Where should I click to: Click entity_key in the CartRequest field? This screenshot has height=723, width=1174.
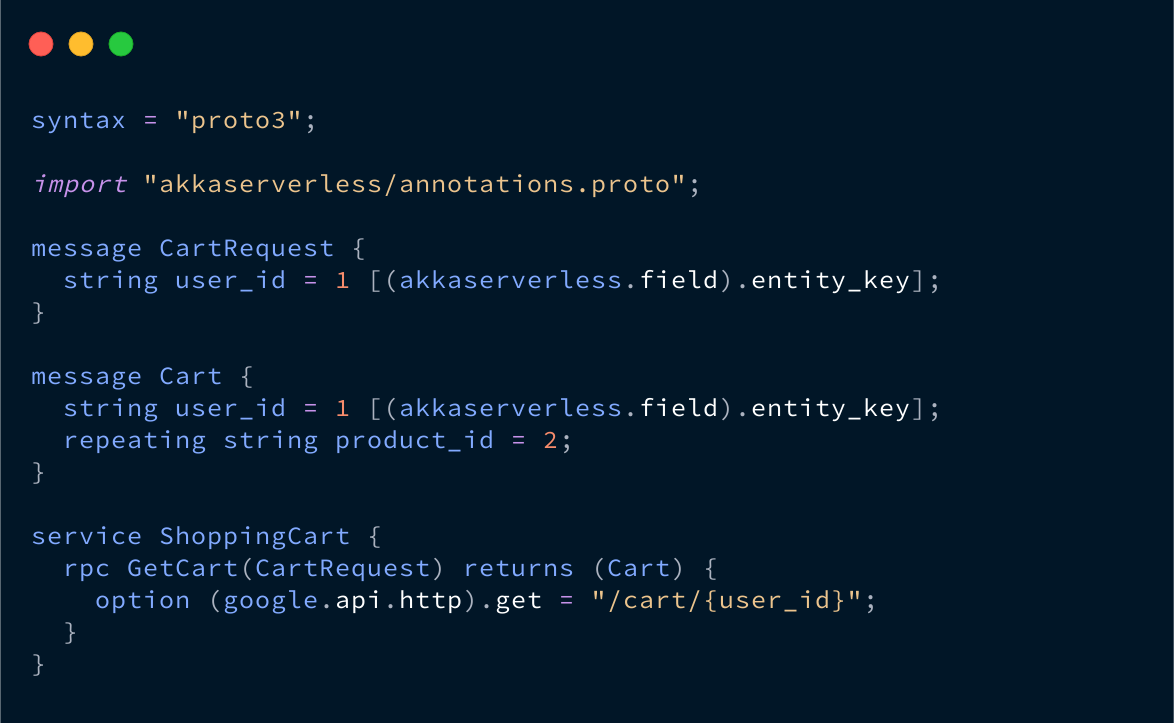pyautogui.click(x=830, y=281)
